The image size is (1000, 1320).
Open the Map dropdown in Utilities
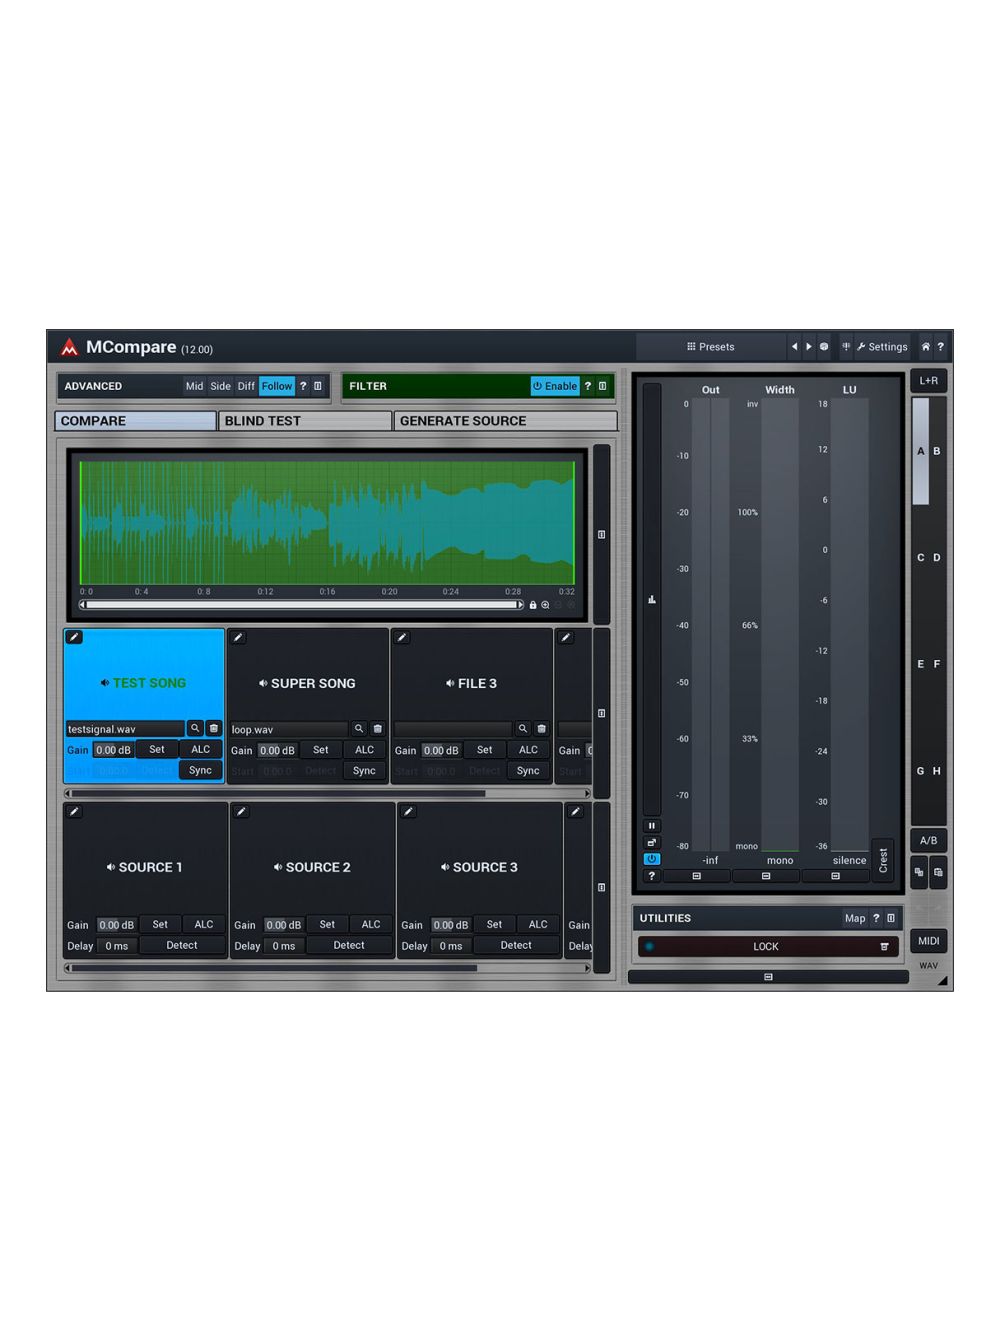click(855, 918)
